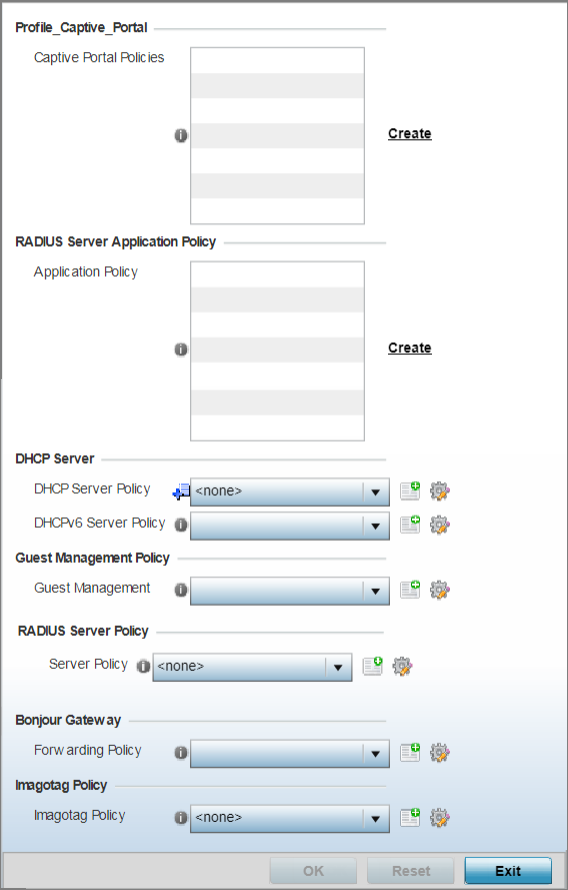This screenshot has width=568, height=890.
Task: Click edit gear icon for DHCPv6 Server Policy
Action: coord(440,526)
